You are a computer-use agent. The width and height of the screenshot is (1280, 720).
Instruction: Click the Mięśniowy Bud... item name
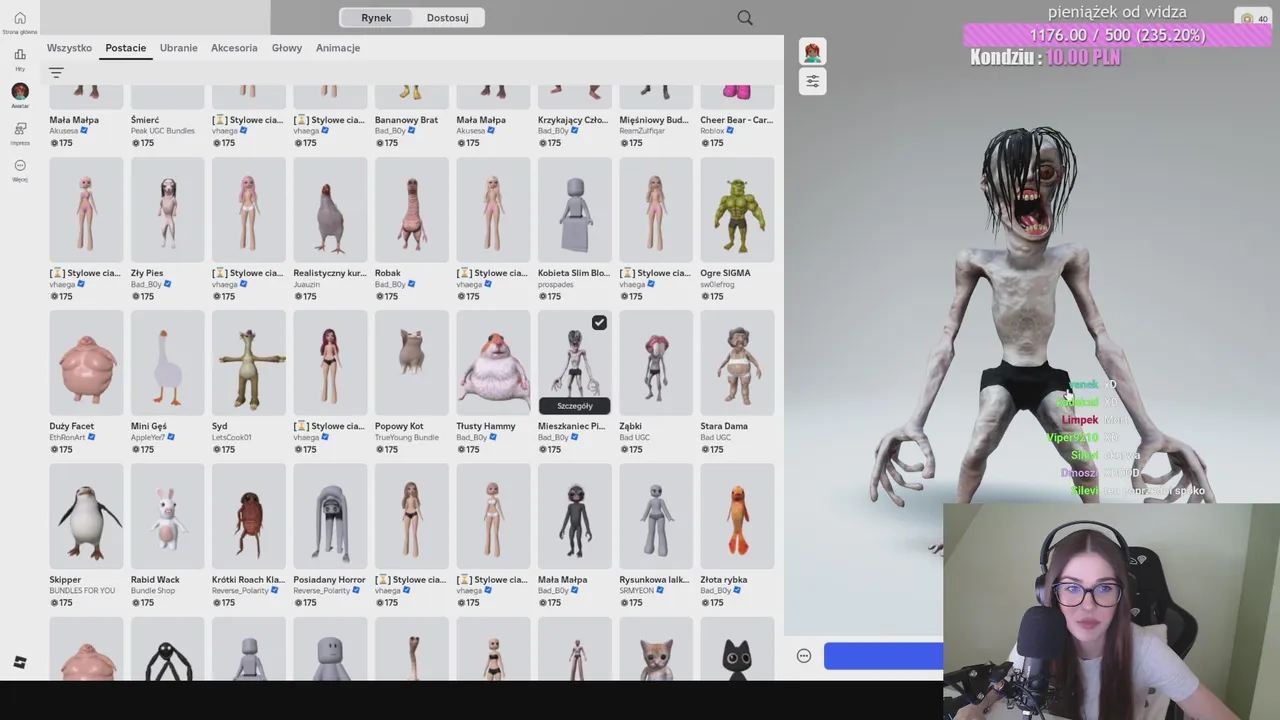654,120
